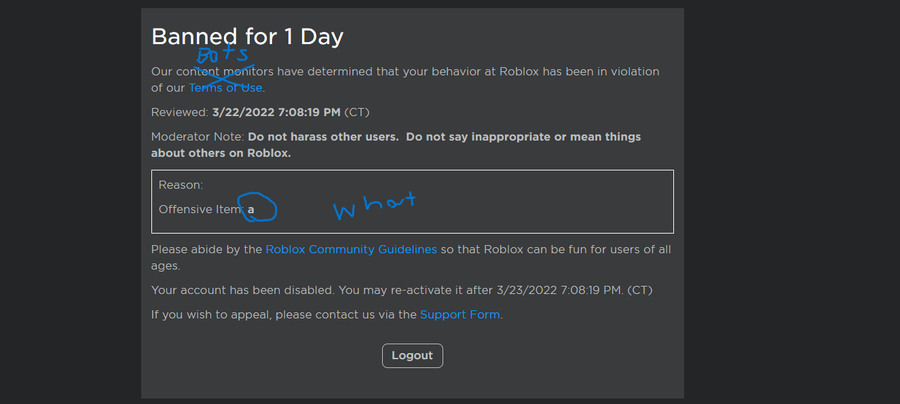The image size is (900, 404).
Task: Open the Roblox Community Guidelines link
Action: 351,249
